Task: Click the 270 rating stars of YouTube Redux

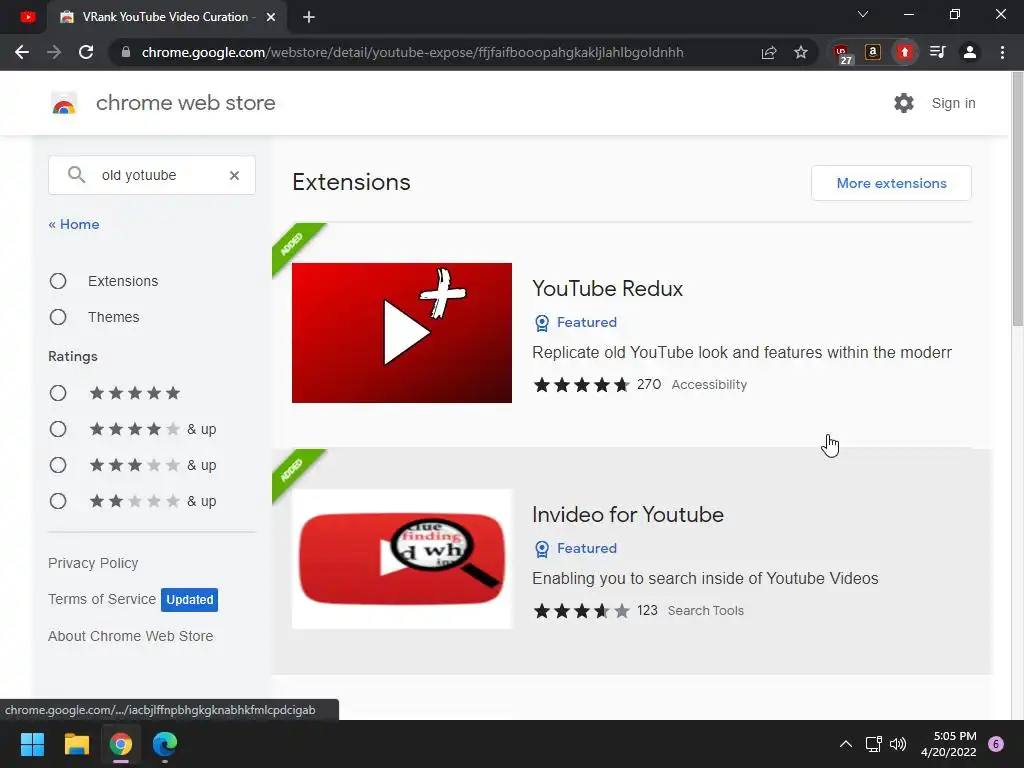Action: pyautogui.click(x=581, y=385)
